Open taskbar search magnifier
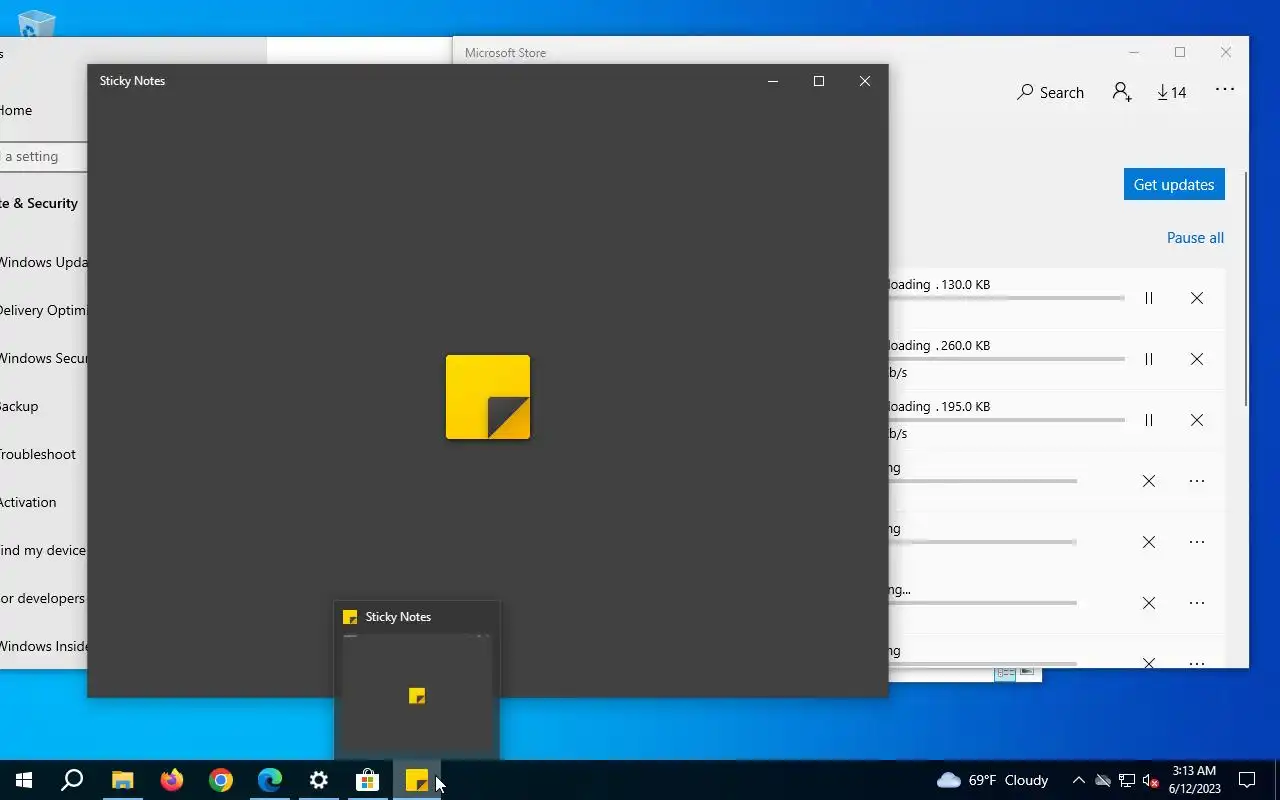 point(72,780)
